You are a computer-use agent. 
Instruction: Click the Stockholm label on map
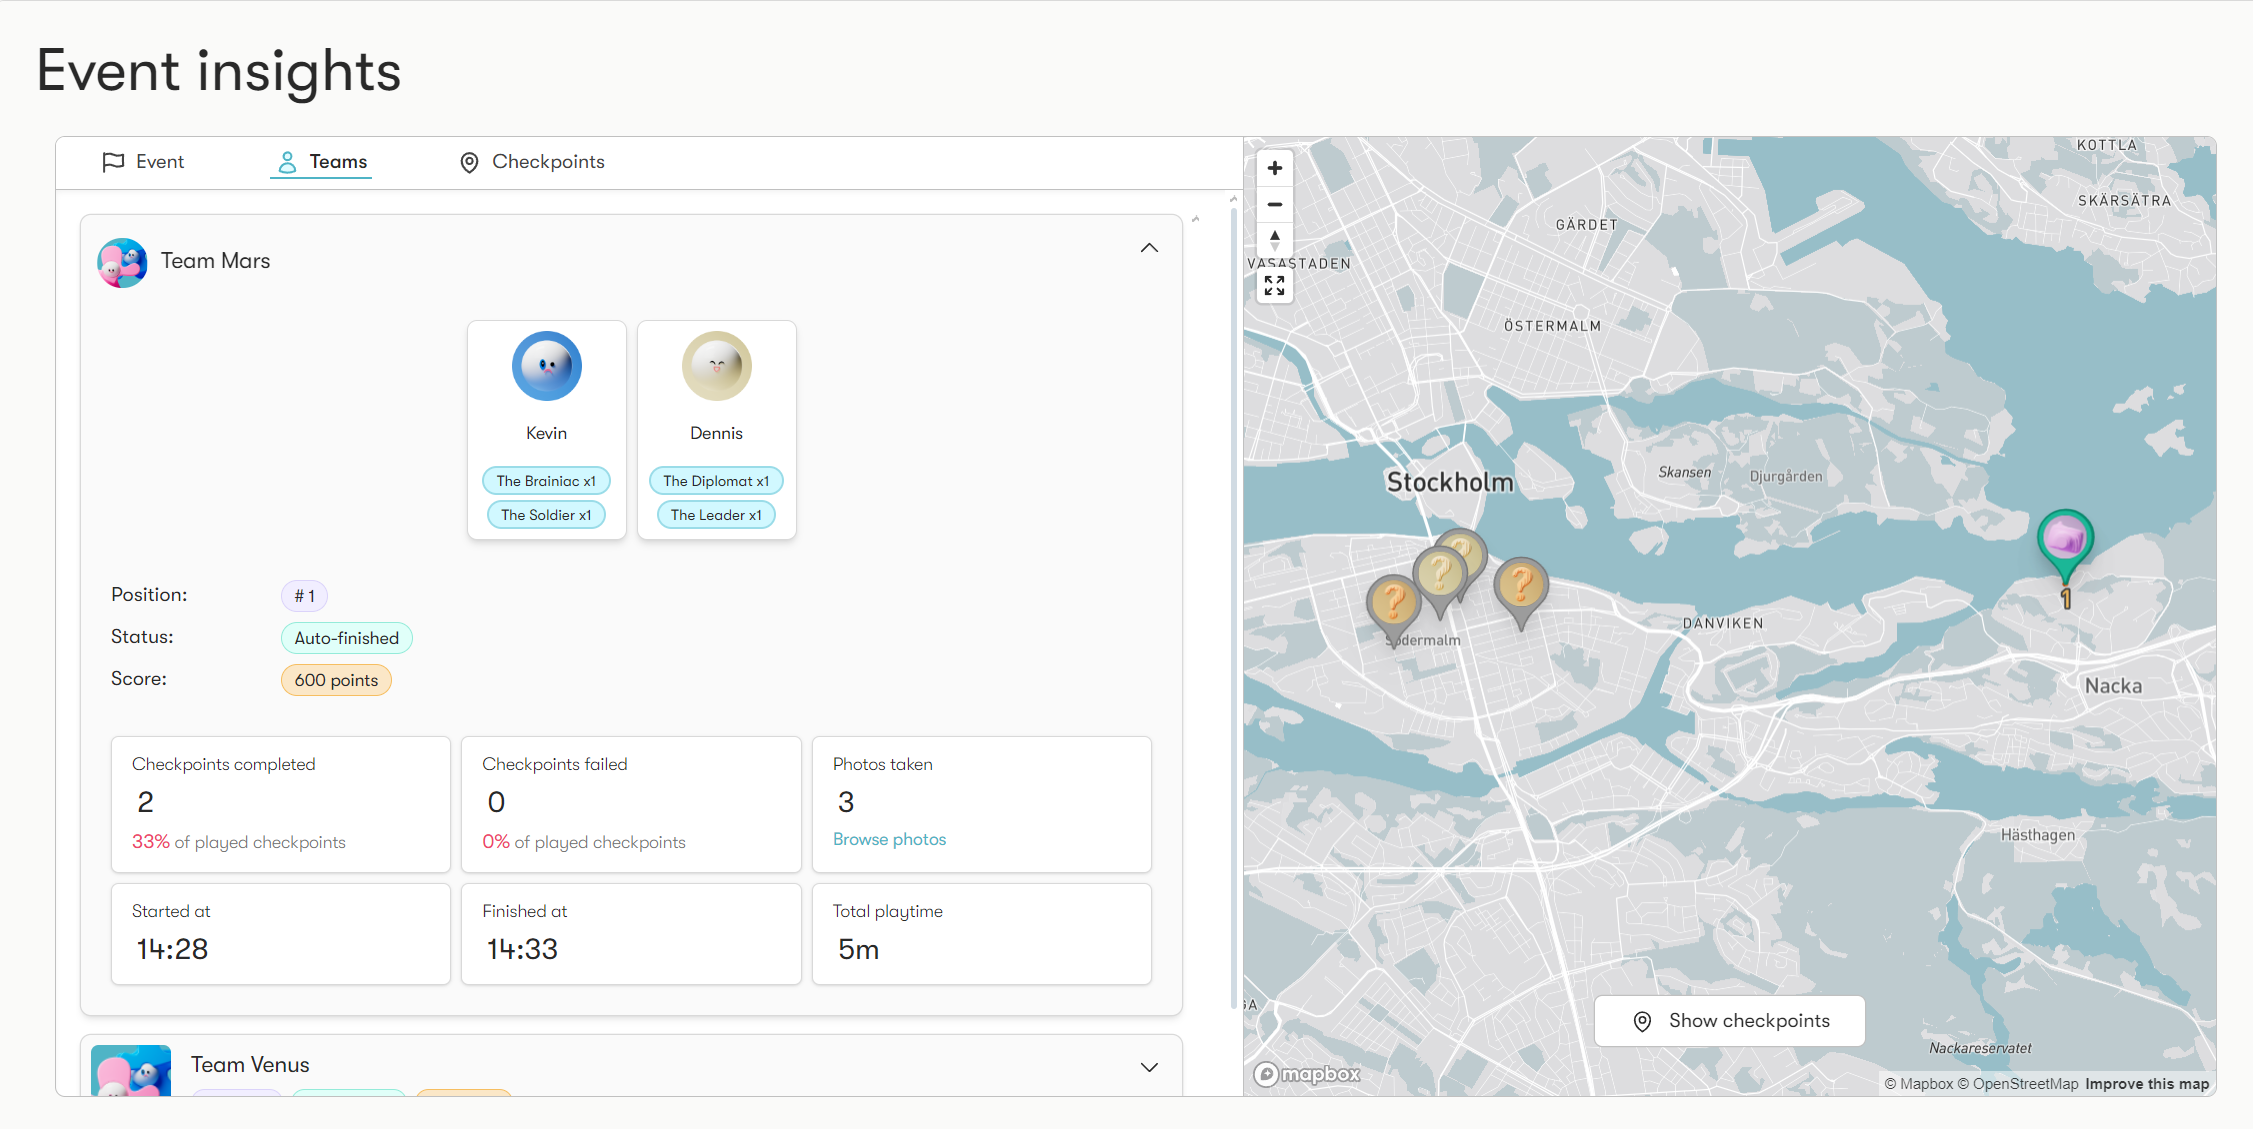click(1450, 482)
